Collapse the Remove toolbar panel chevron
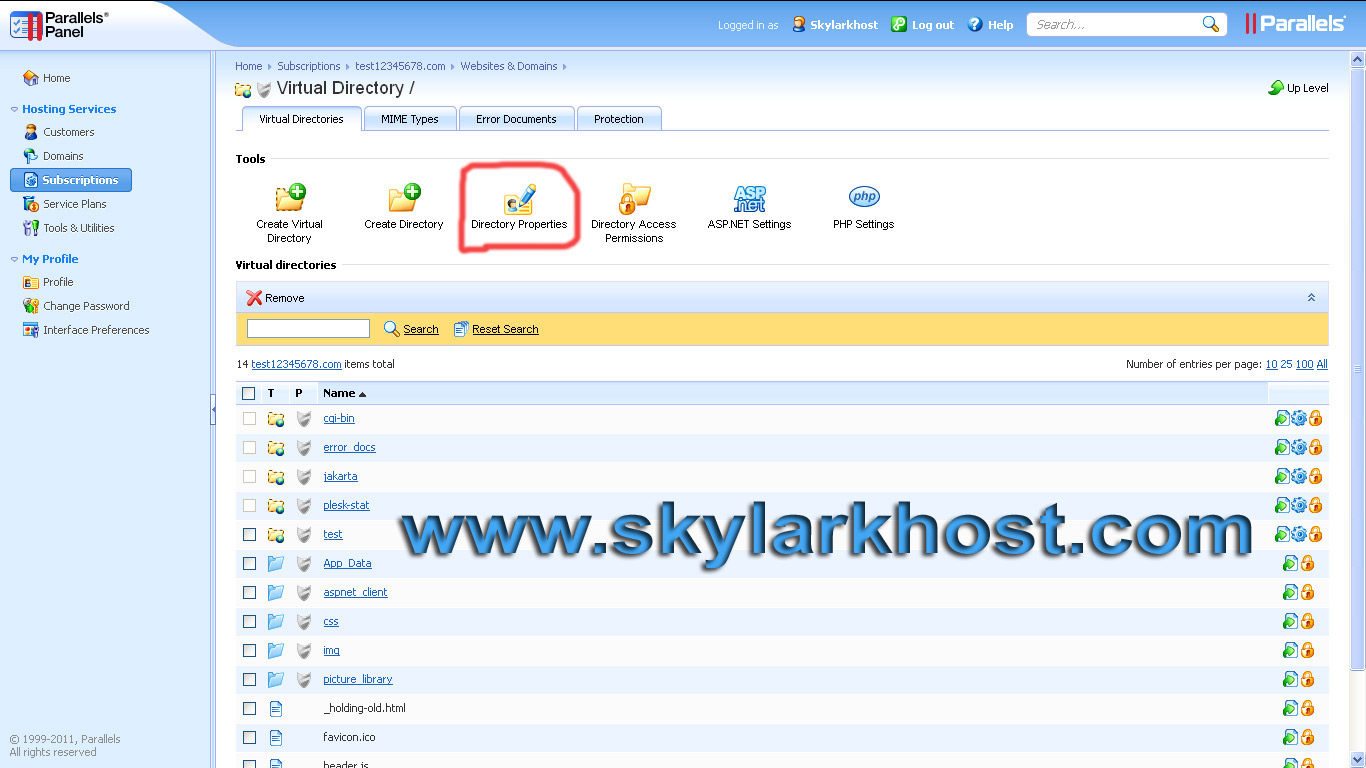This screenshot has width=1366, height=768. 1312,298
